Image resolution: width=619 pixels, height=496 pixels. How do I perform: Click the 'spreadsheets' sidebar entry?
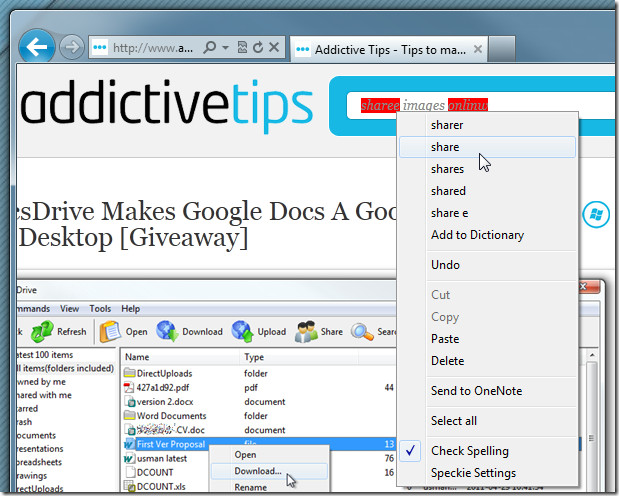(x=40, y=462)
